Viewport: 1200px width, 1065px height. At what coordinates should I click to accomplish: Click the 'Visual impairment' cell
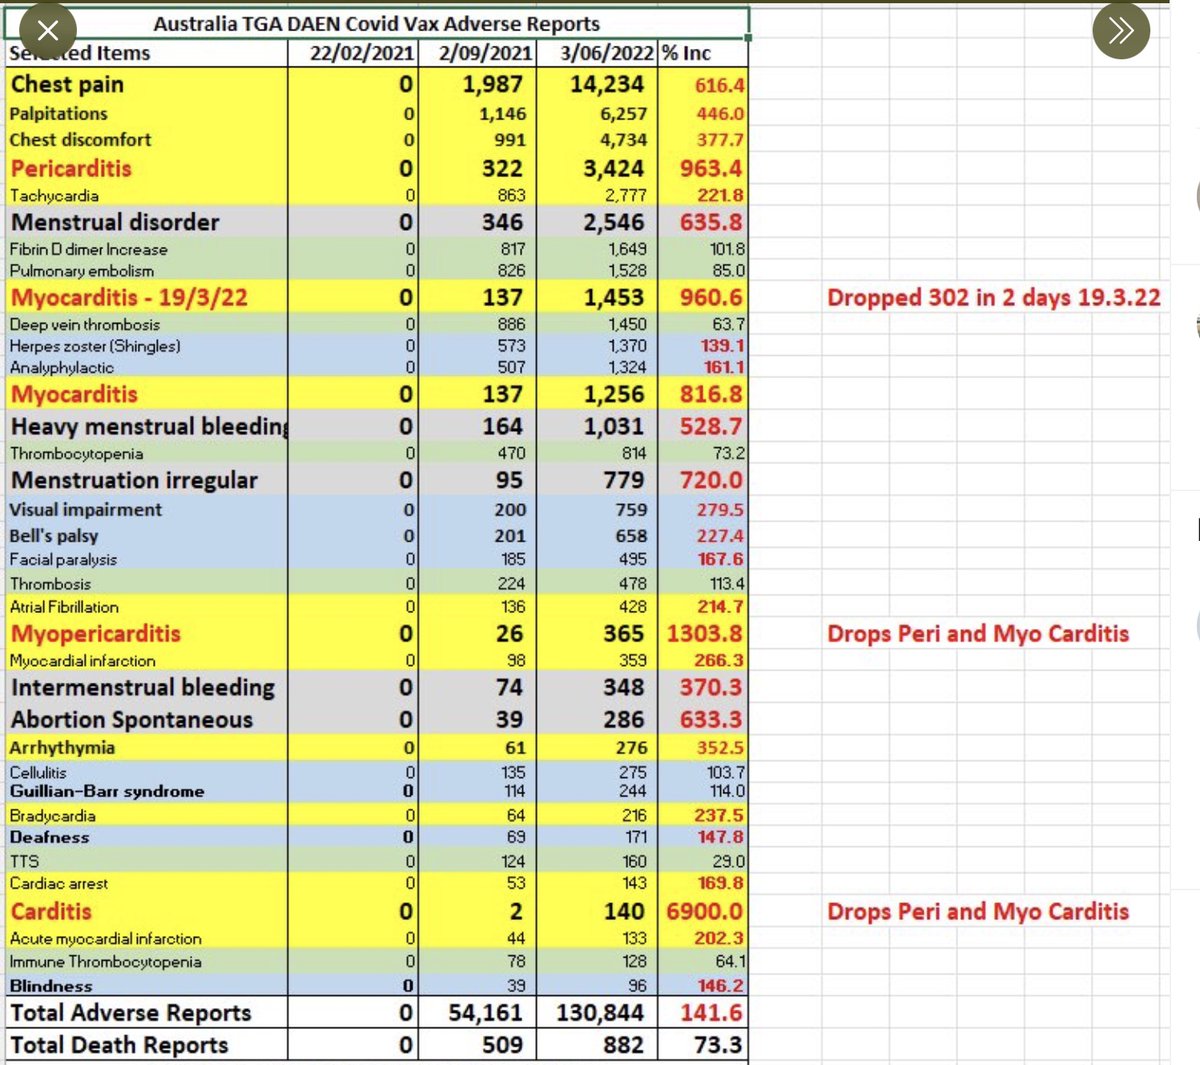85,509
